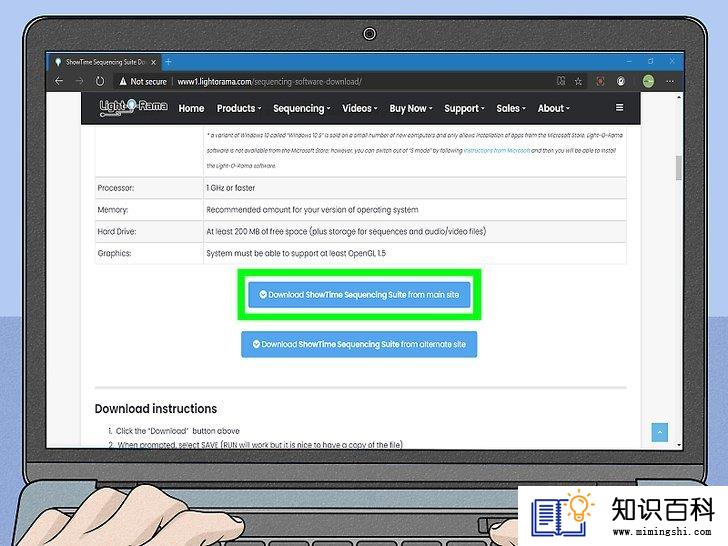Click the scrollbar down arrow

point(678,445)
